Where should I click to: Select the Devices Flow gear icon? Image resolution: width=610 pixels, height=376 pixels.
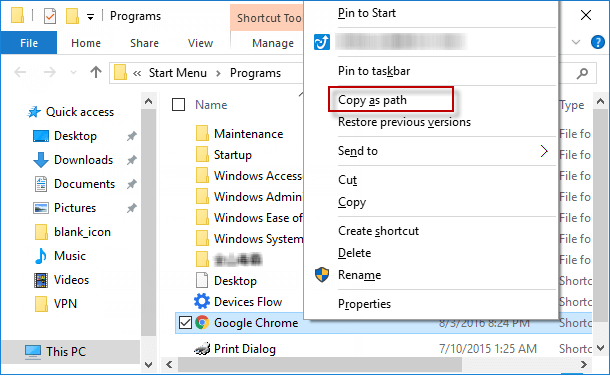point(202,301)
